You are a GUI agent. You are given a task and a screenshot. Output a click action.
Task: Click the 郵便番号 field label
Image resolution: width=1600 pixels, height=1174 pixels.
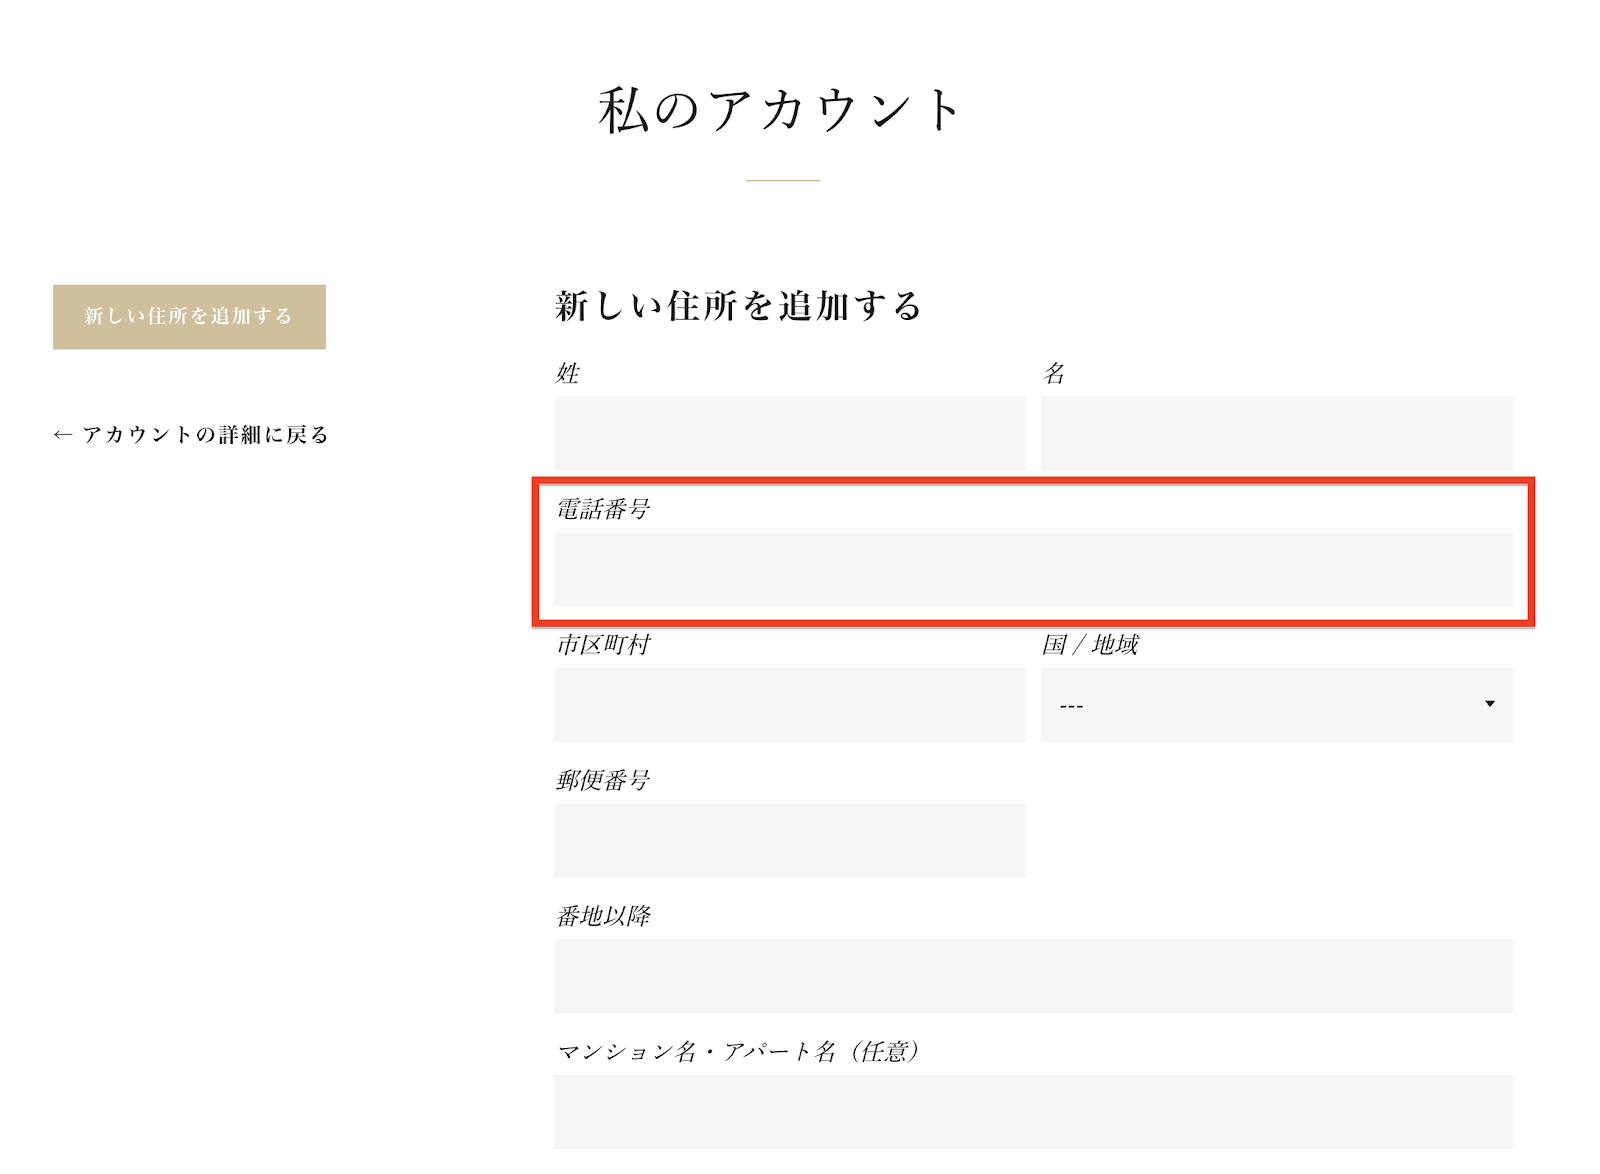coord(603,780)
